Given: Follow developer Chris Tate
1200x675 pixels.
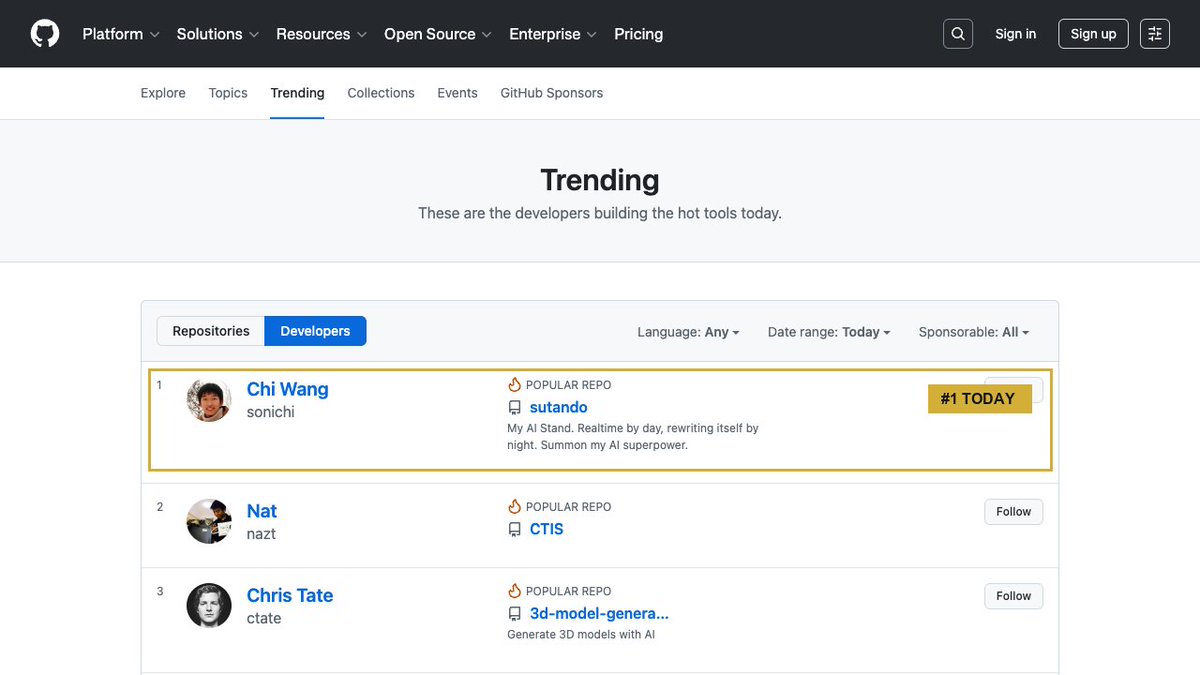Looking at the screenshot, I should [1013, 596].
